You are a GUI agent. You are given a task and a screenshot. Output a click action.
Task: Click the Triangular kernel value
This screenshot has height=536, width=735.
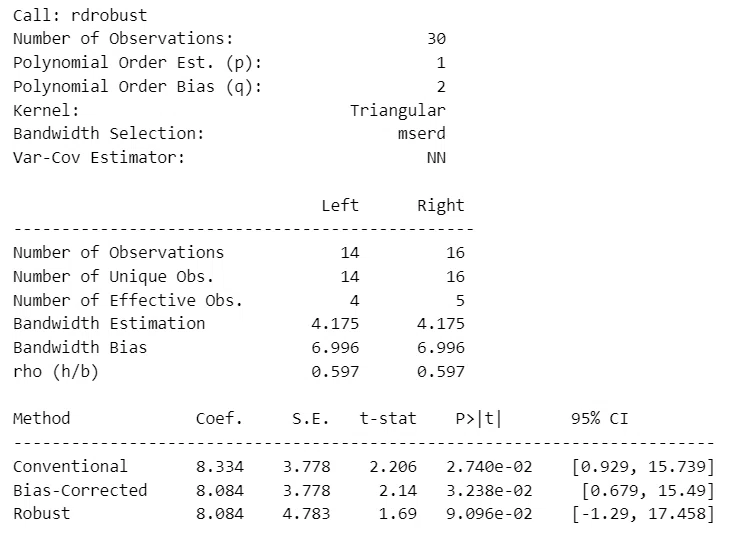click(x=398, y=111)
